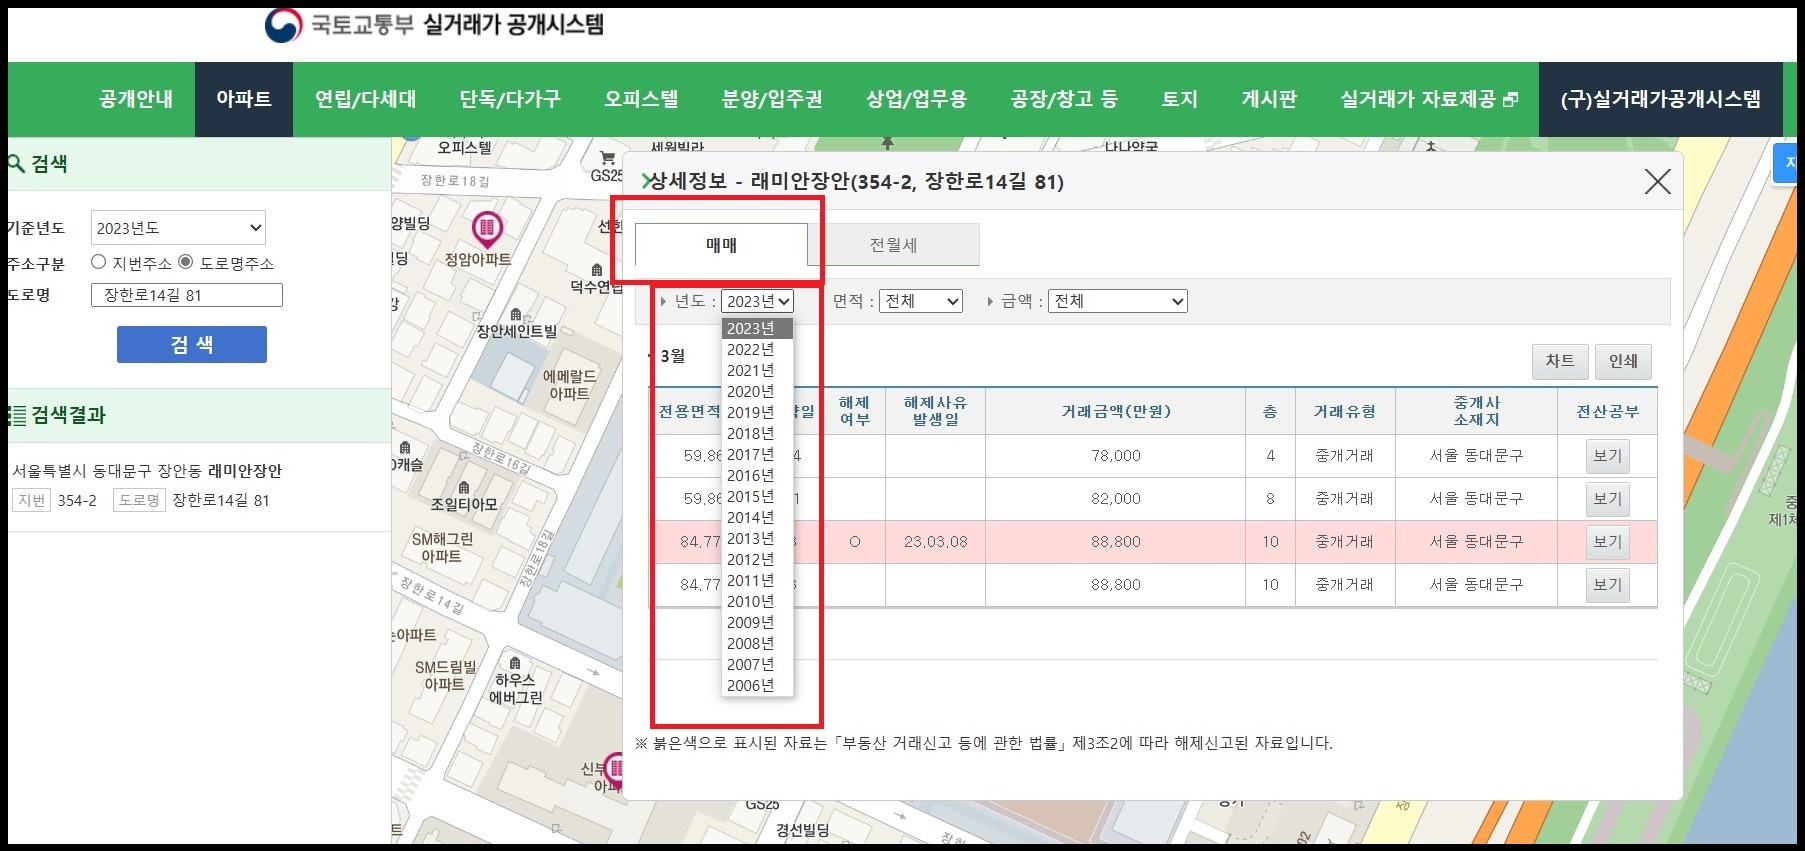Click 정암아파트 map marker
1805x851 pixels.
point(487,229)
